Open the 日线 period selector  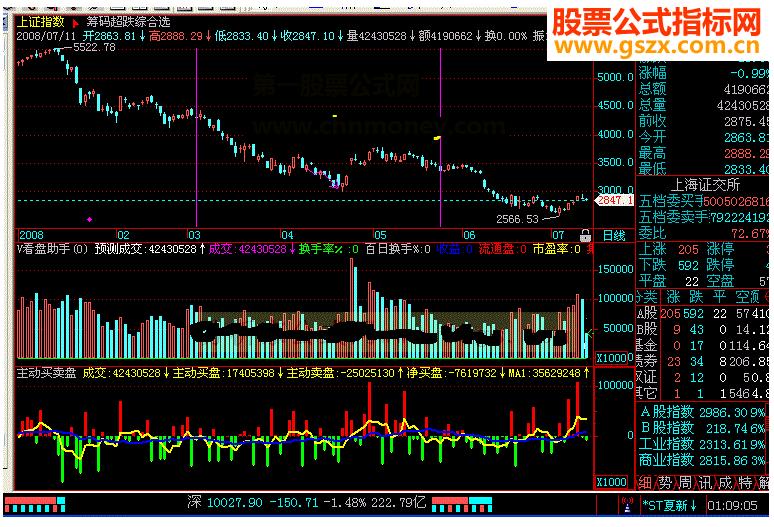(614, 235)
